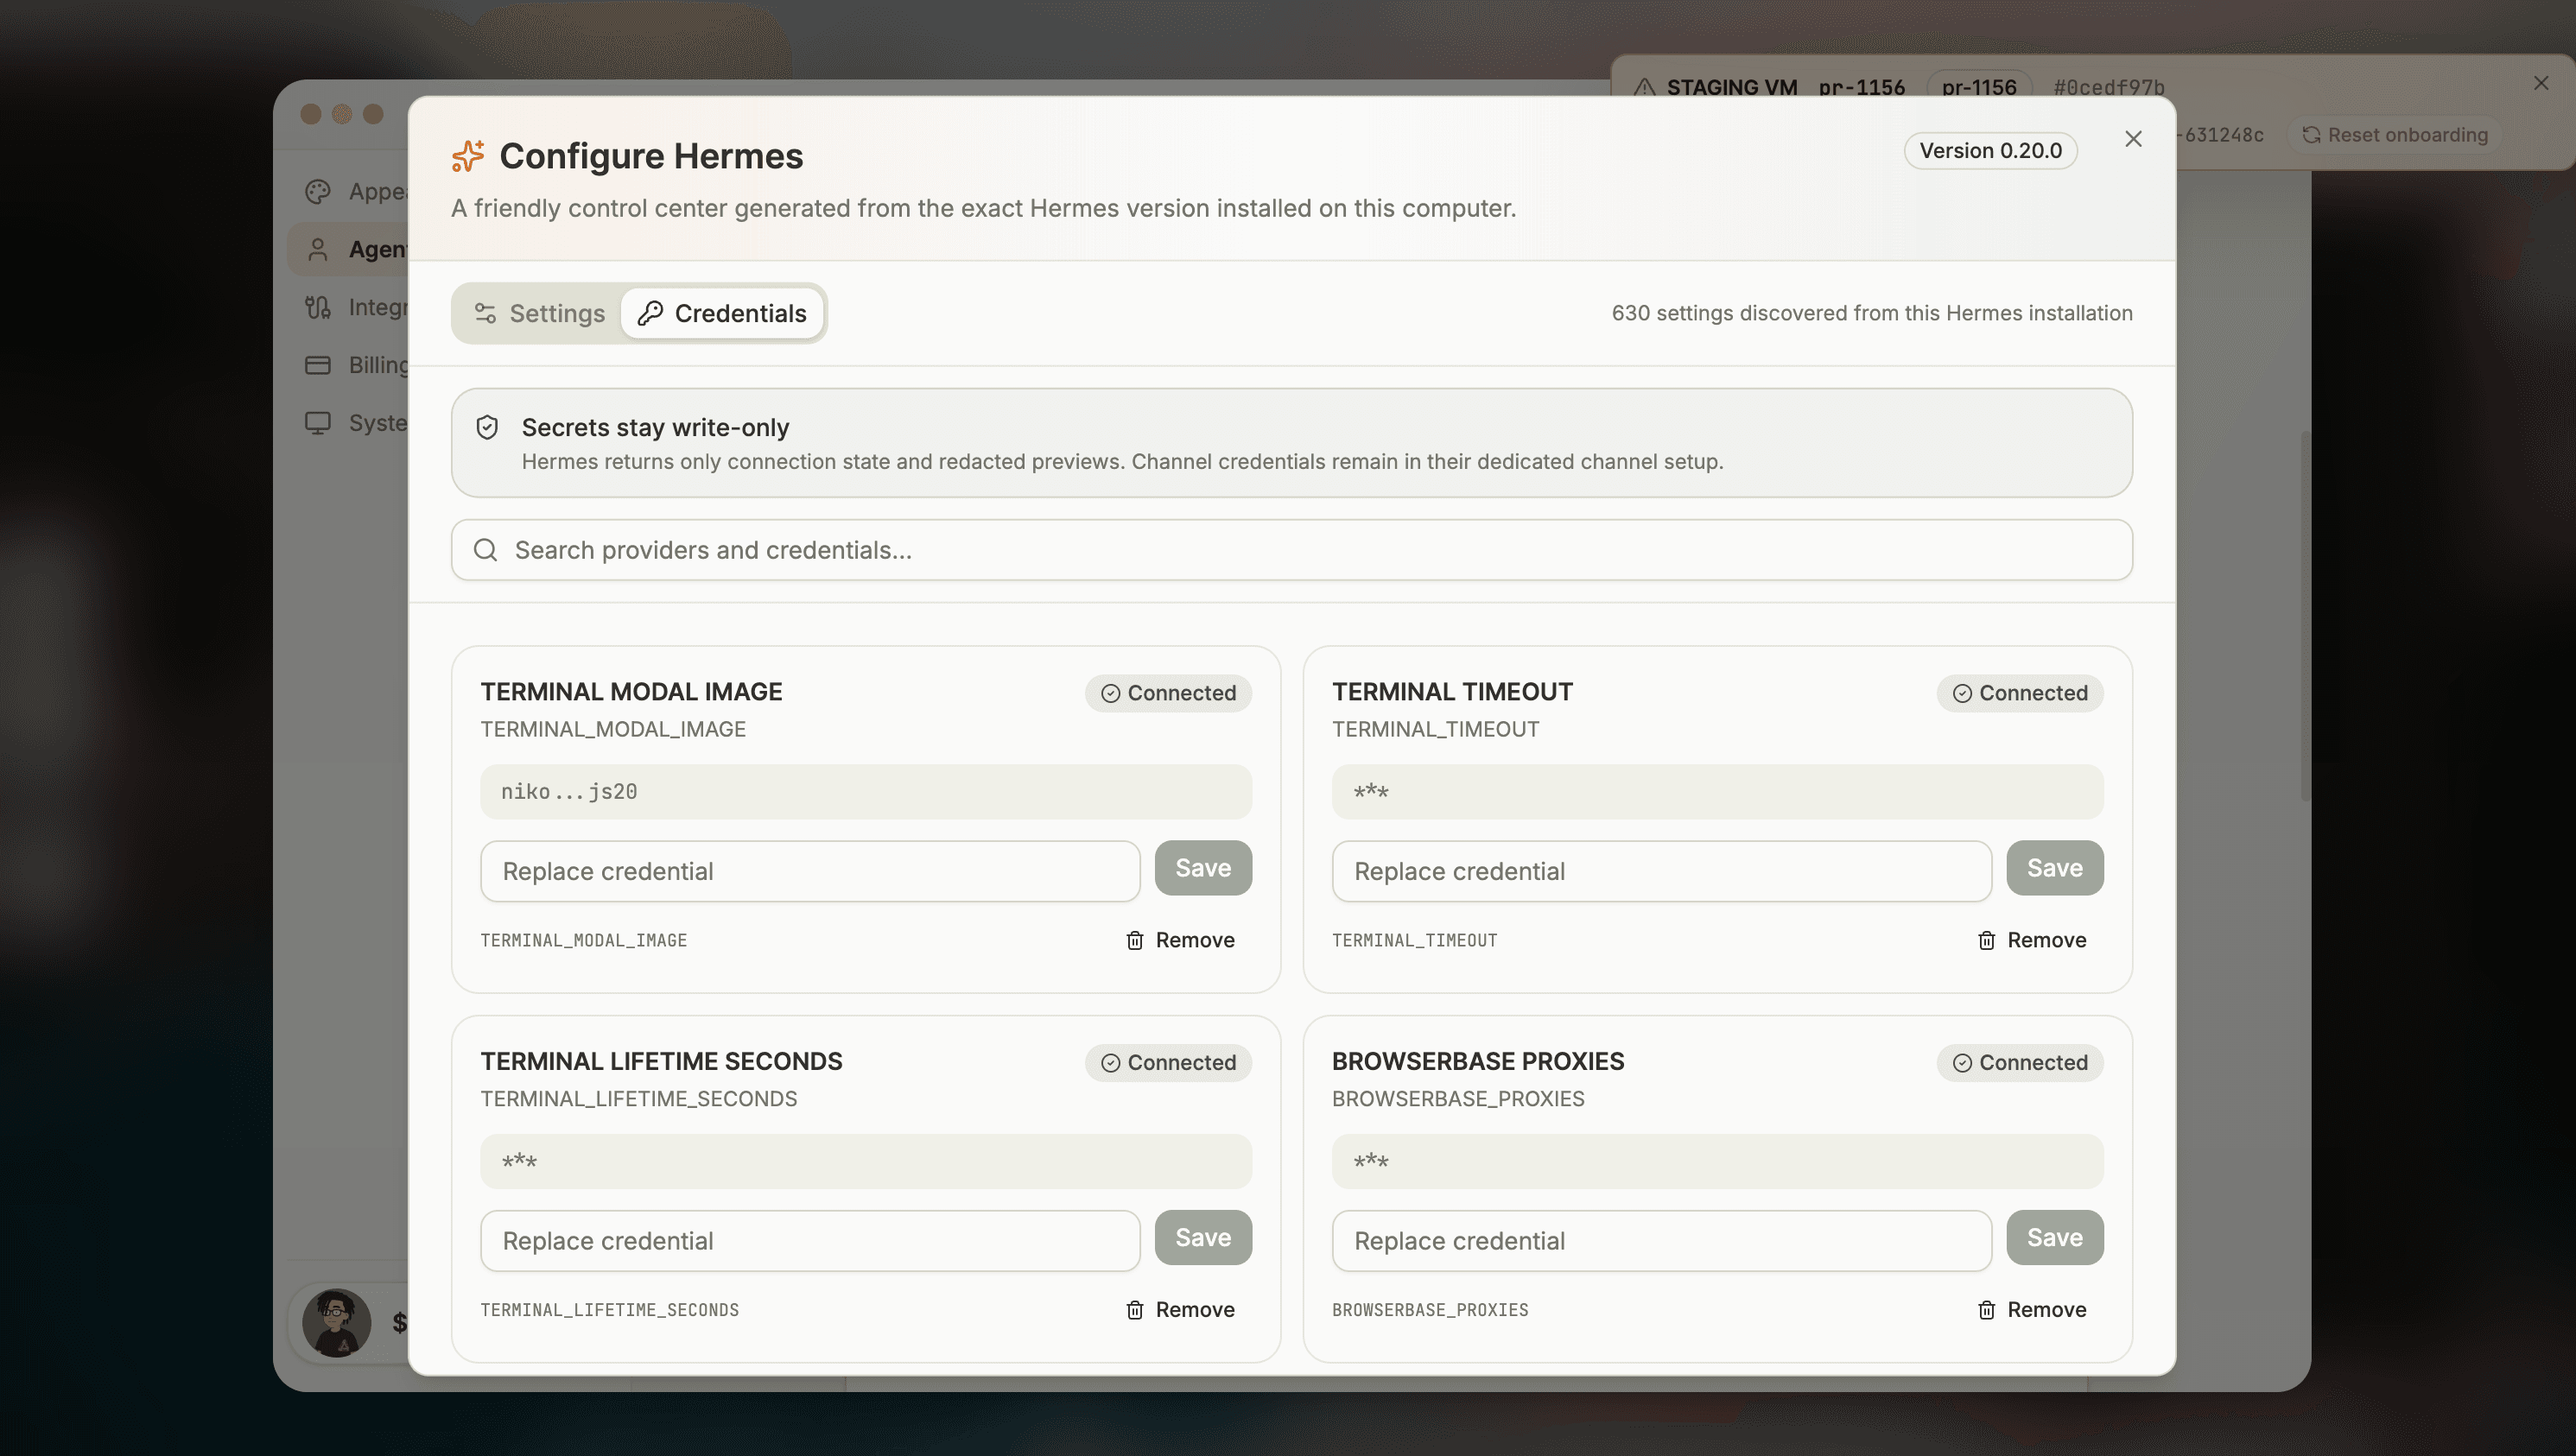Click the Version 0.20.0 badge

pyautogui.click(x=1990, y=151)
